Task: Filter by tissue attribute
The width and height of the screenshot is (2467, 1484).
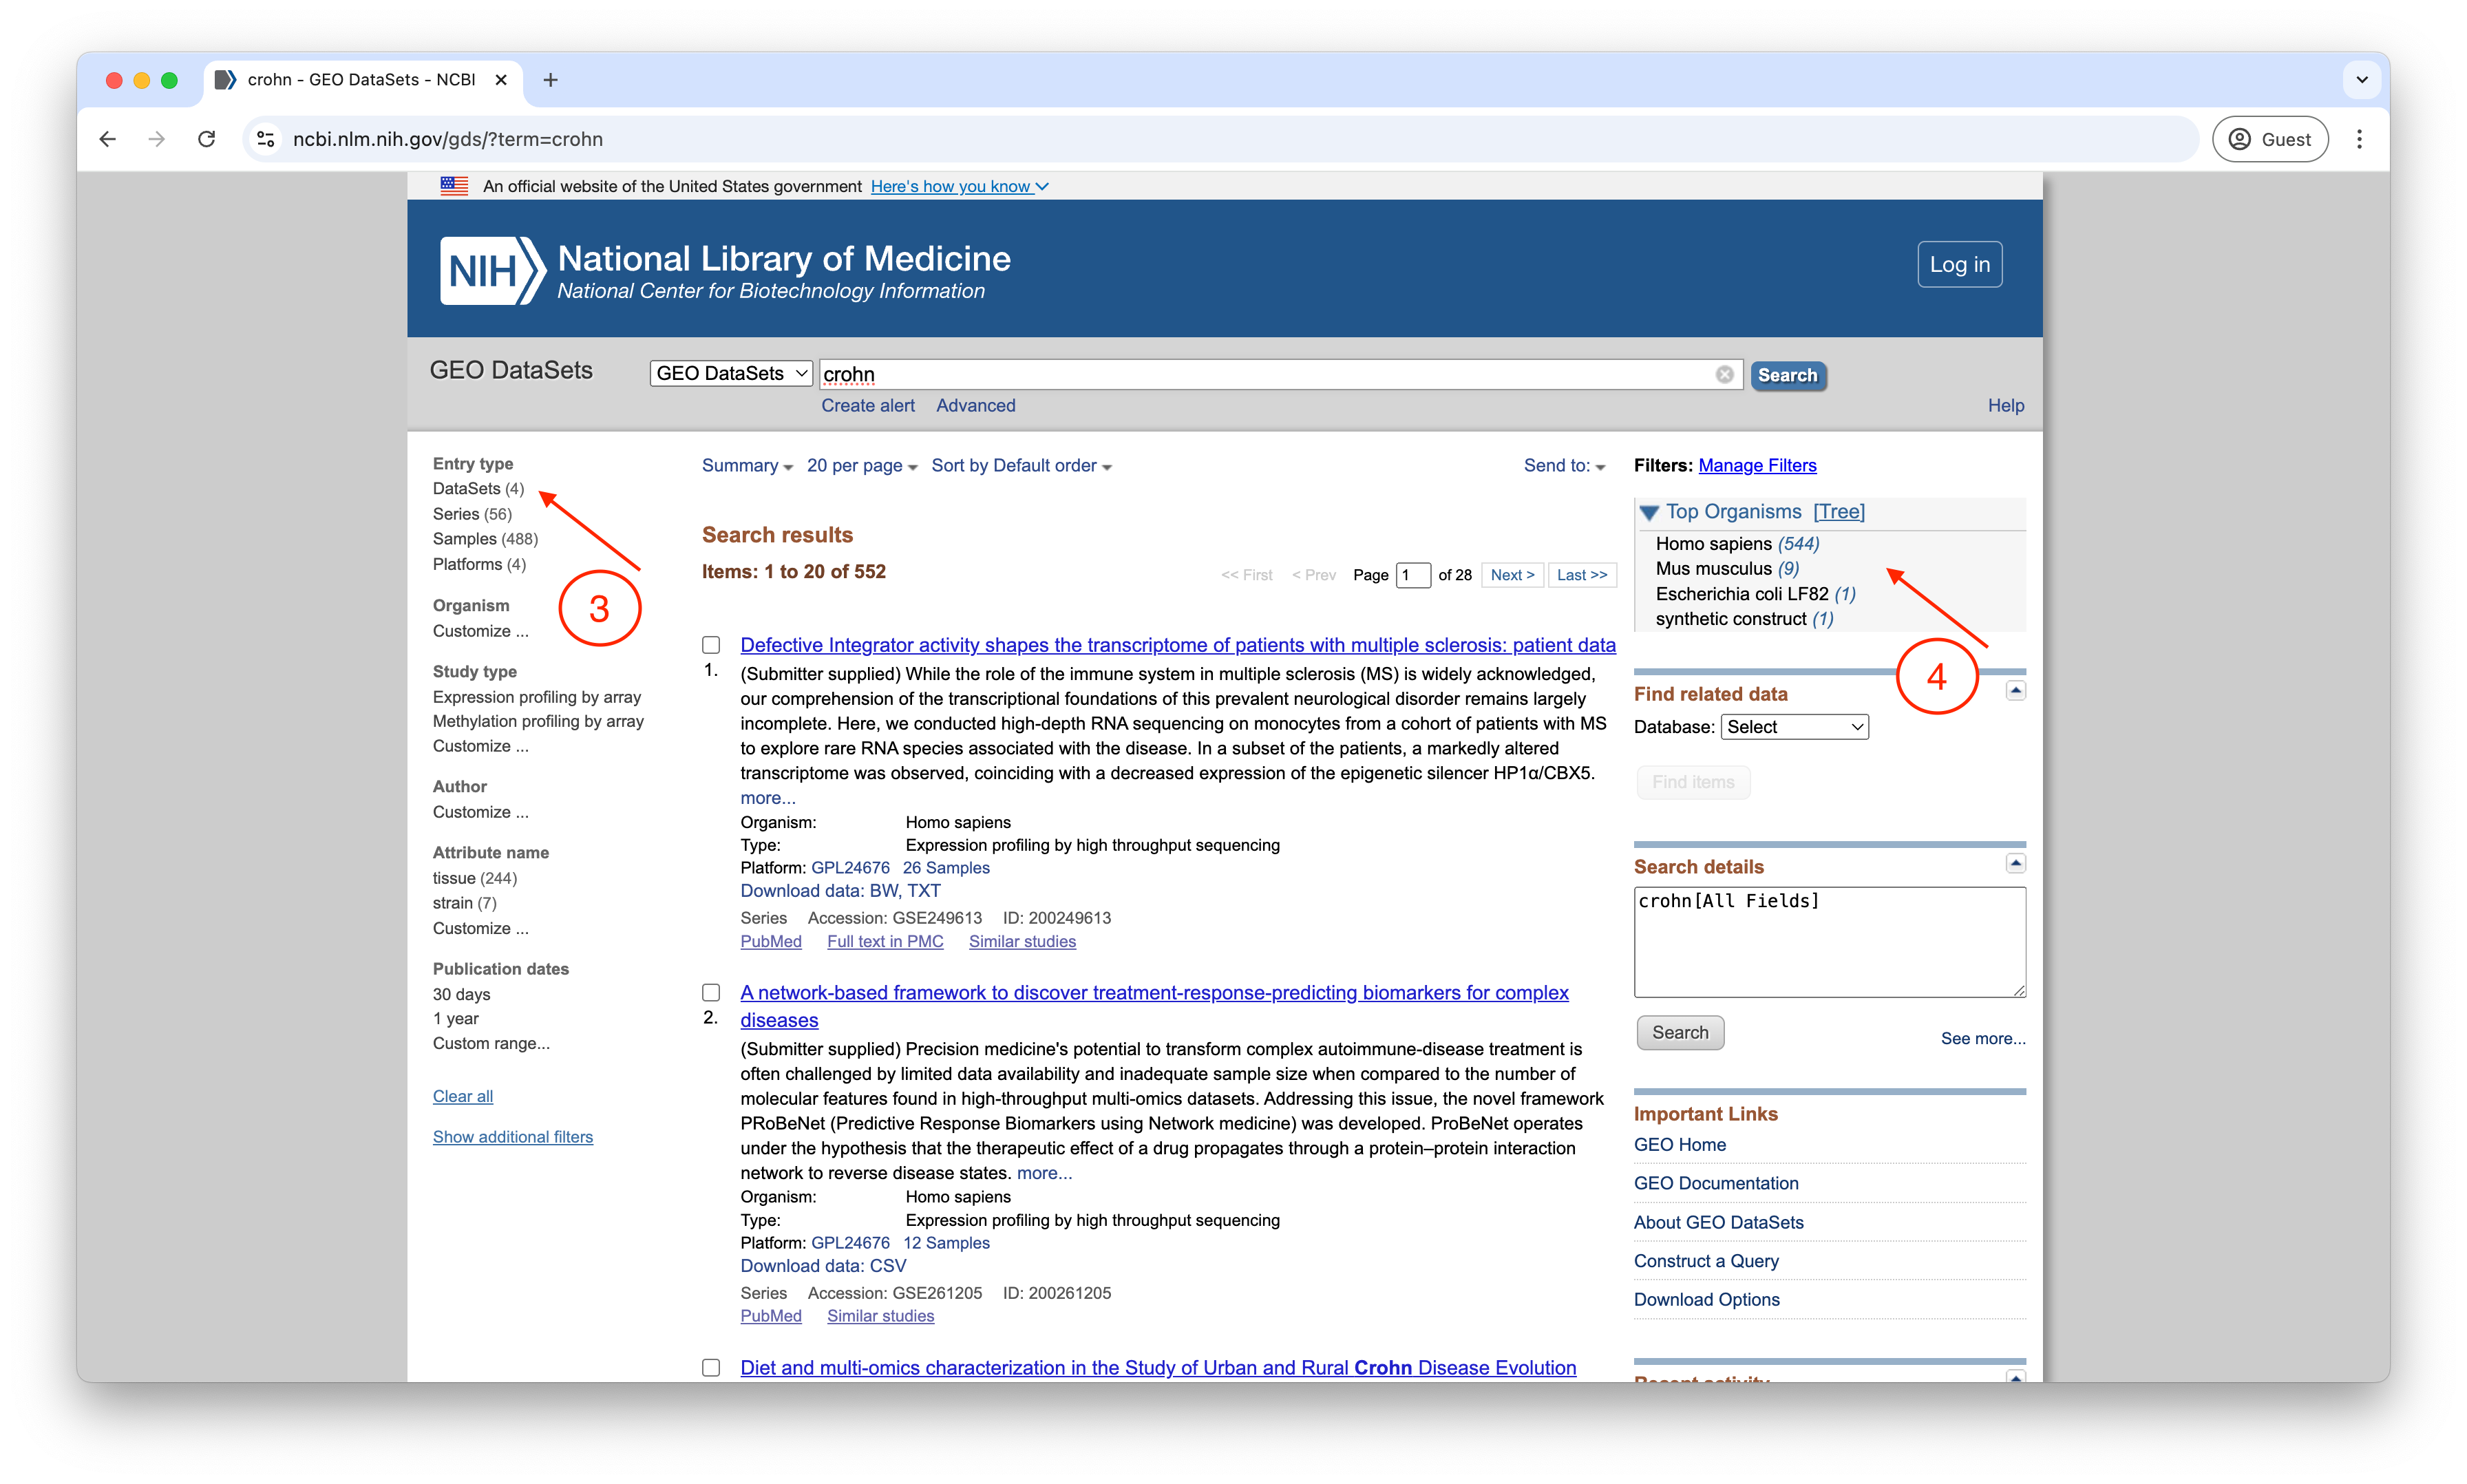Action: pos(475,878)
